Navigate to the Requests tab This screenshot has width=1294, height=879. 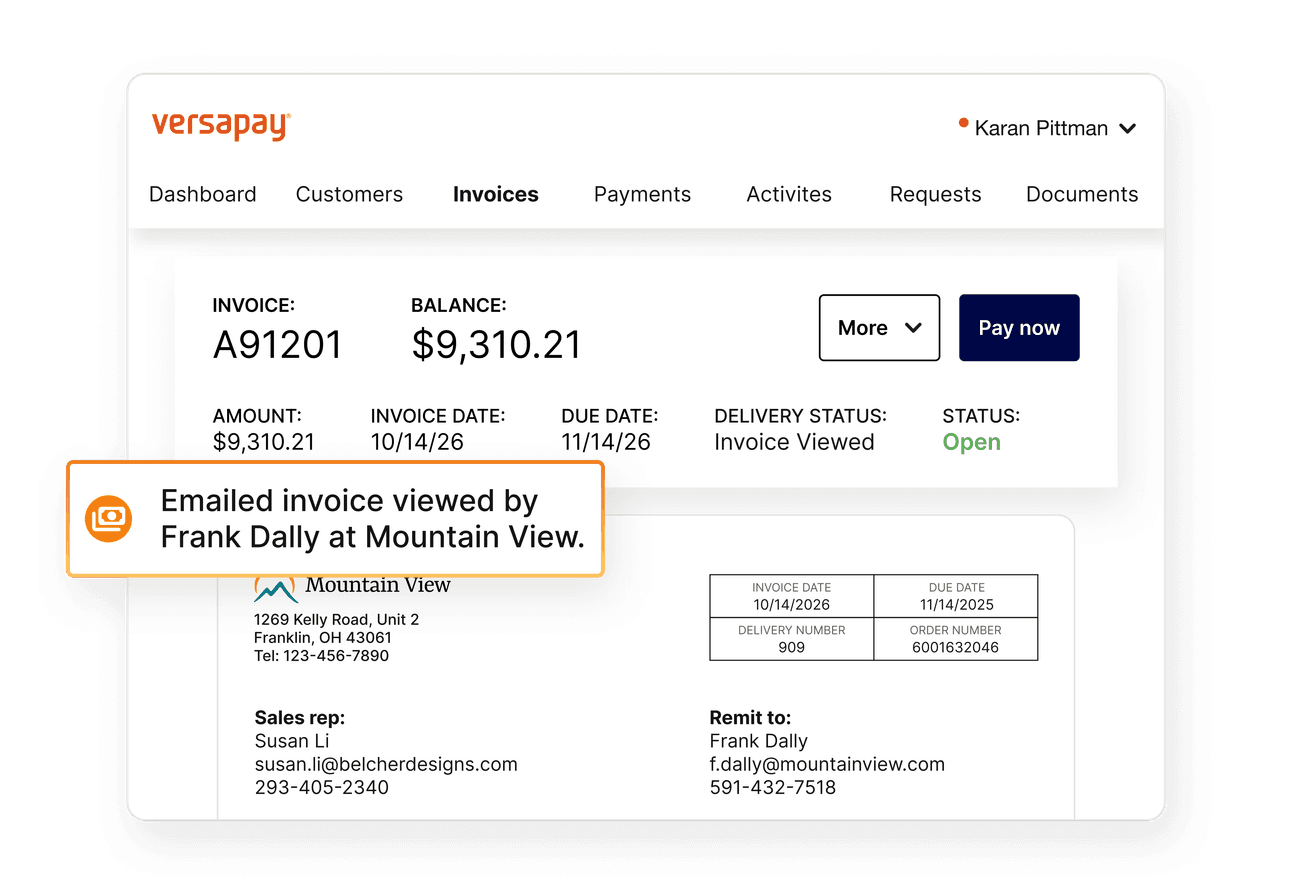(935, 194)
